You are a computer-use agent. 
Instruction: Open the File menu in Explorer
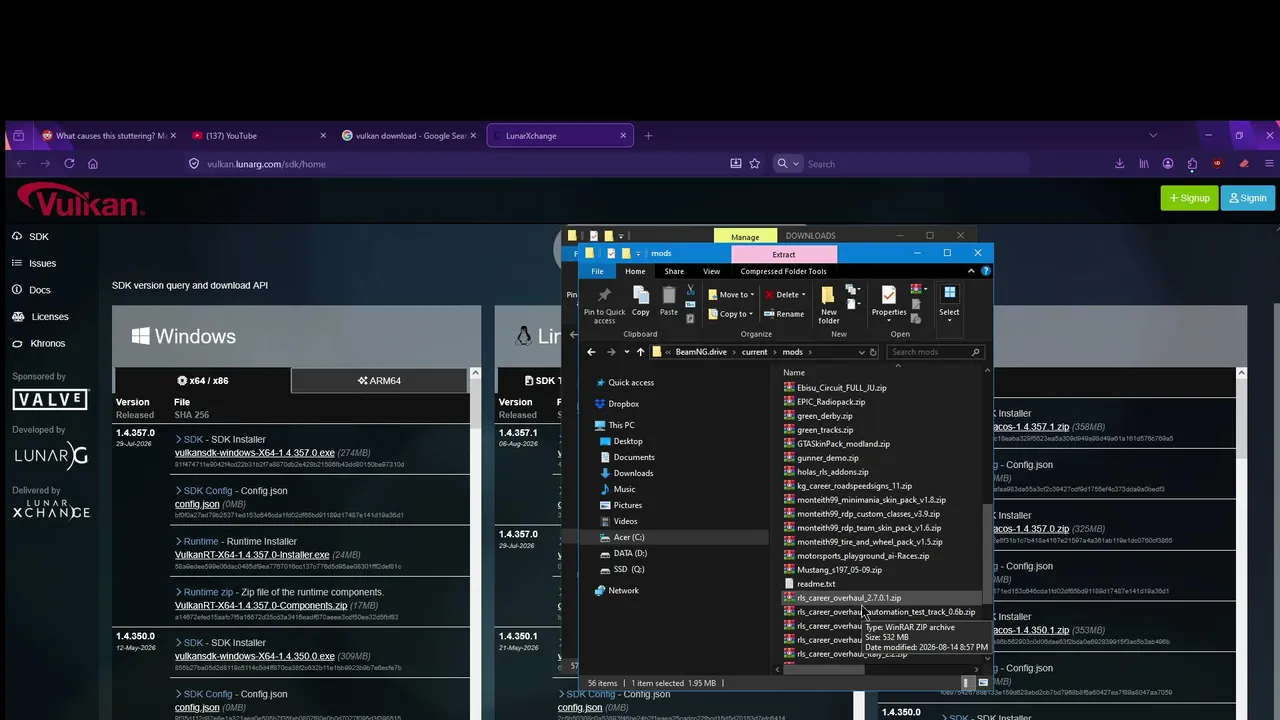[597, 271]
